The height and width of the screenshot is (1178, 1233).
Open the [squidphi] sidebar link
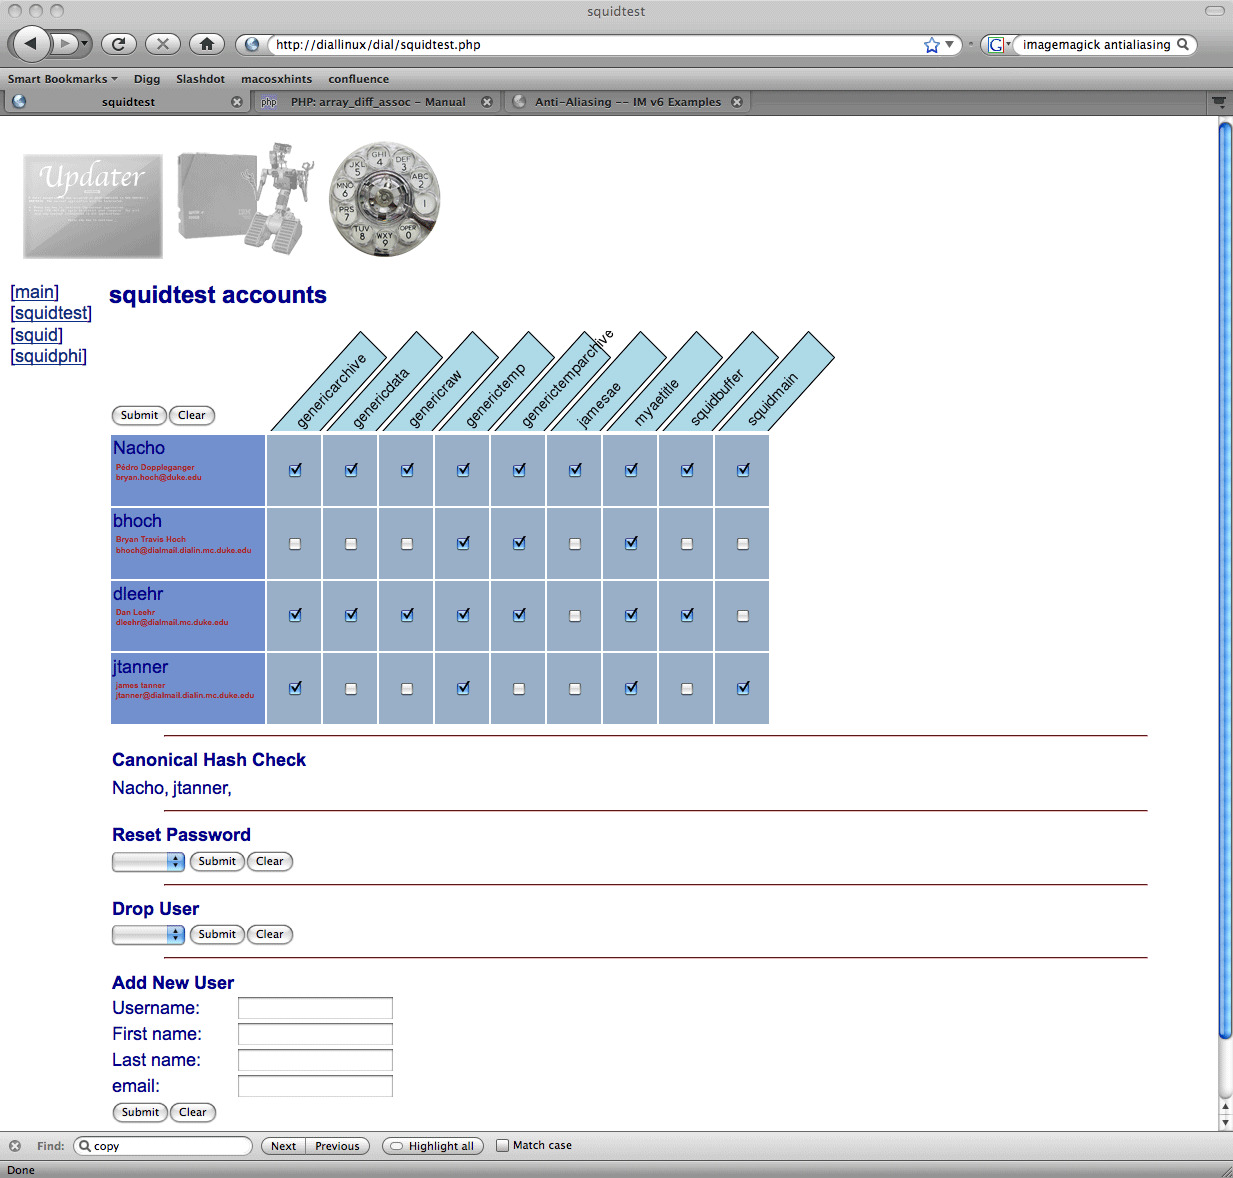[48, 356]
